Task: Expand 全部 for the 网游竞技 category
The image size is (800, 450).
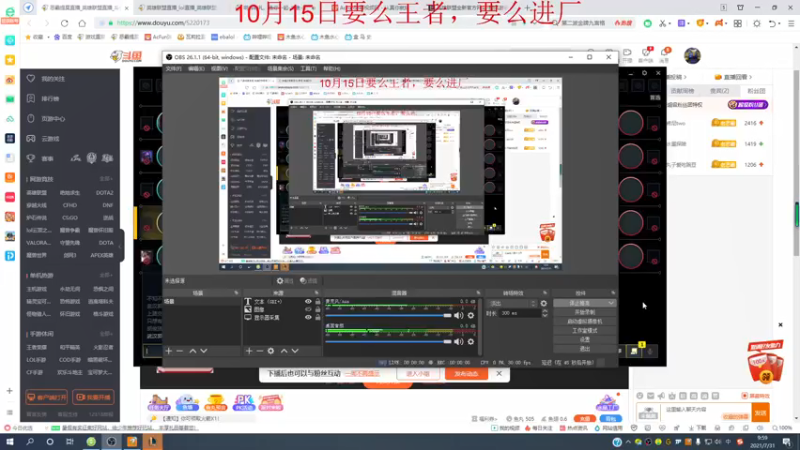Action: click(106, 179)
